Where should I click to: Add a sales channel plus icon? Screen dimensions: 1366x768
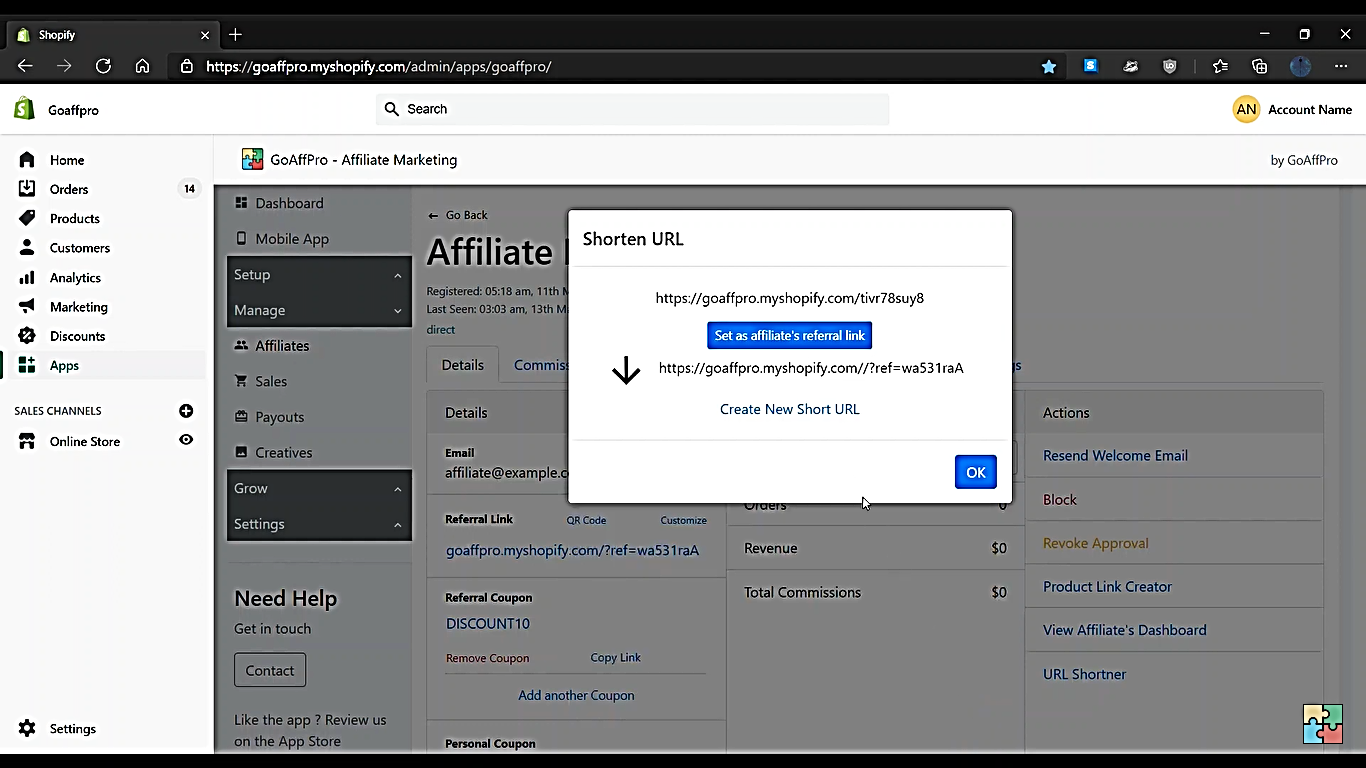pyautogui.click(x=186, y=411)
